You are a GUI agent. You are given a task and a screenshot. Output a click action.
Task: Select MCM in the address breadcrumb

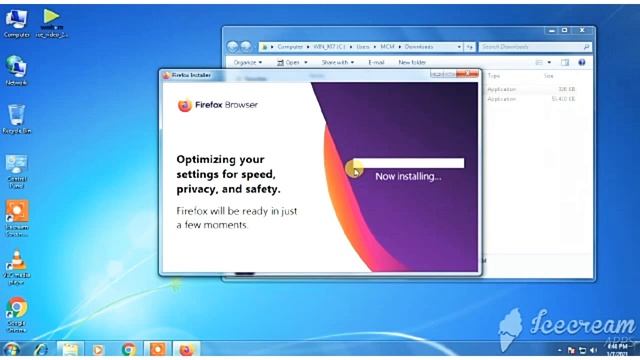(x=387, y=47)
